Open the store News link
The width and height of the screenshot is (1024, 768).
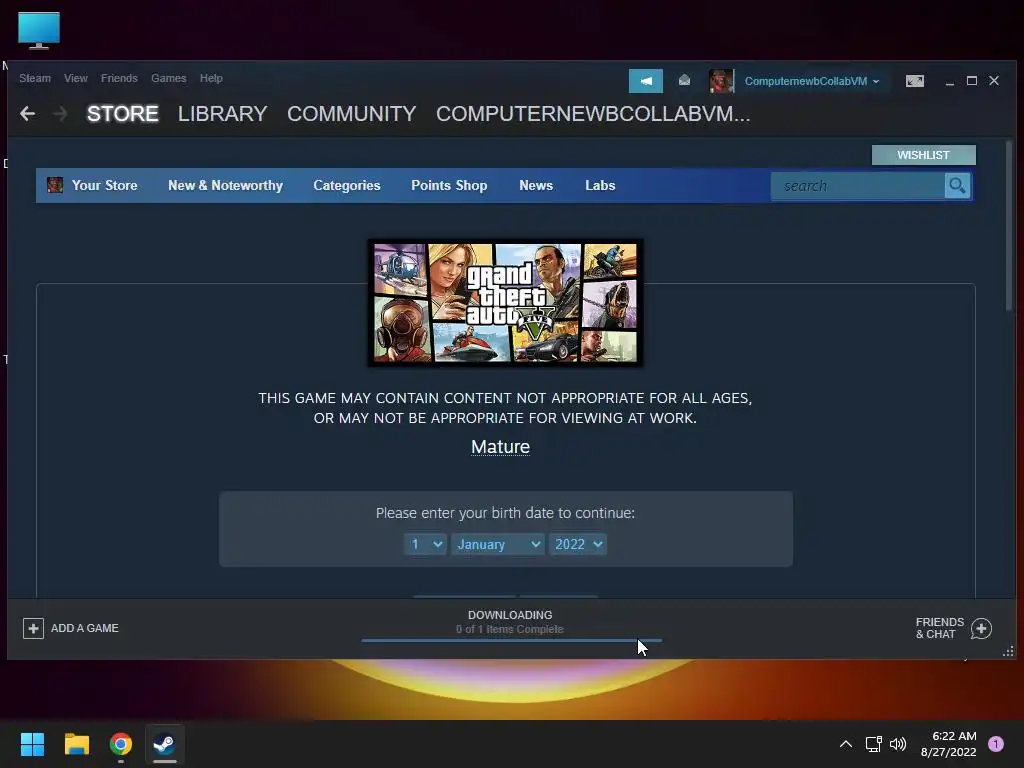(536, 185)
